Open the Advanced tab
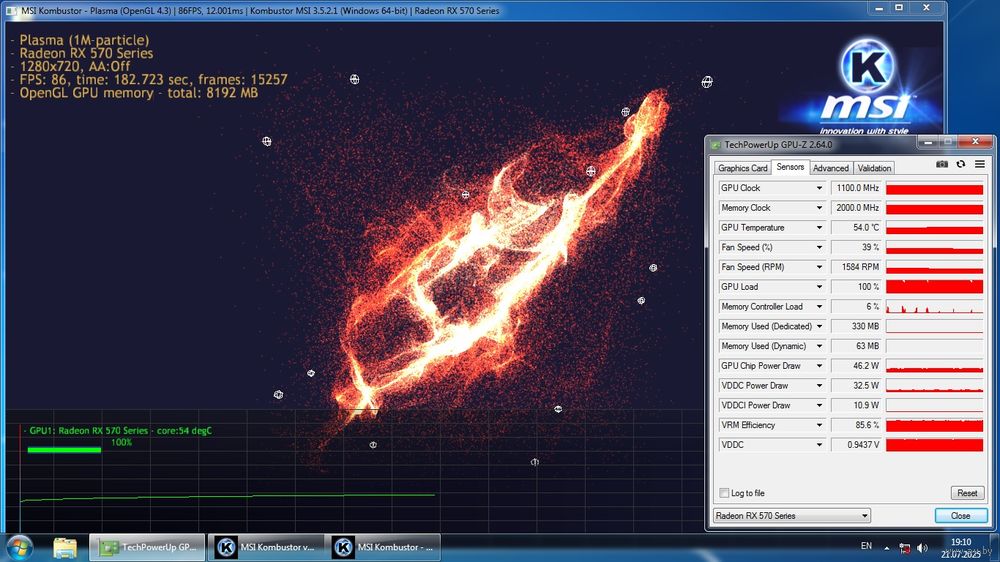1000x562 pixels. [x=830, y=168]
